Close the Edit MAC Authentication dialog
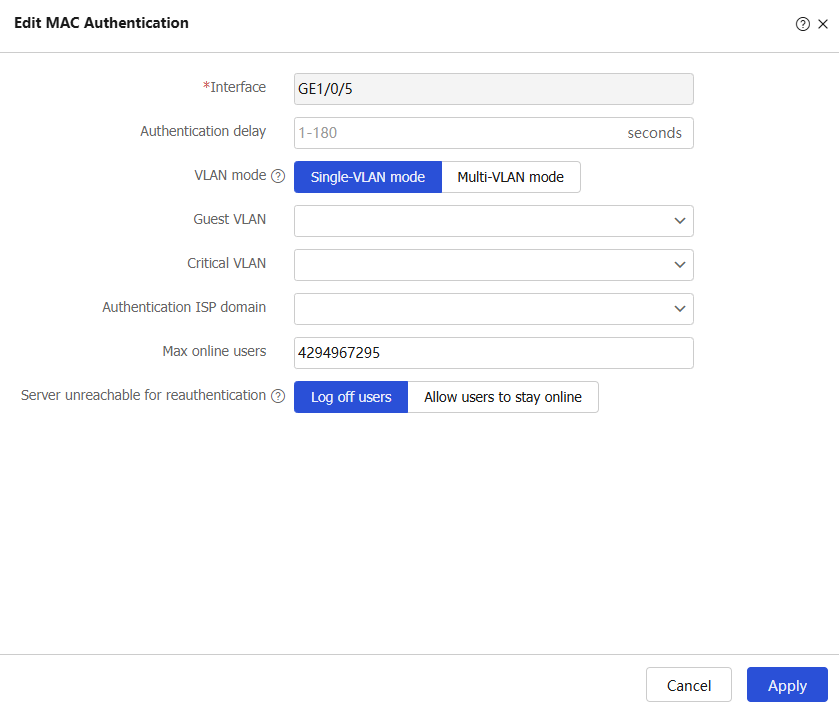Image resolution: width=839 pixels, height=709 pixels. pyautogui.click(x=823, y=24)
